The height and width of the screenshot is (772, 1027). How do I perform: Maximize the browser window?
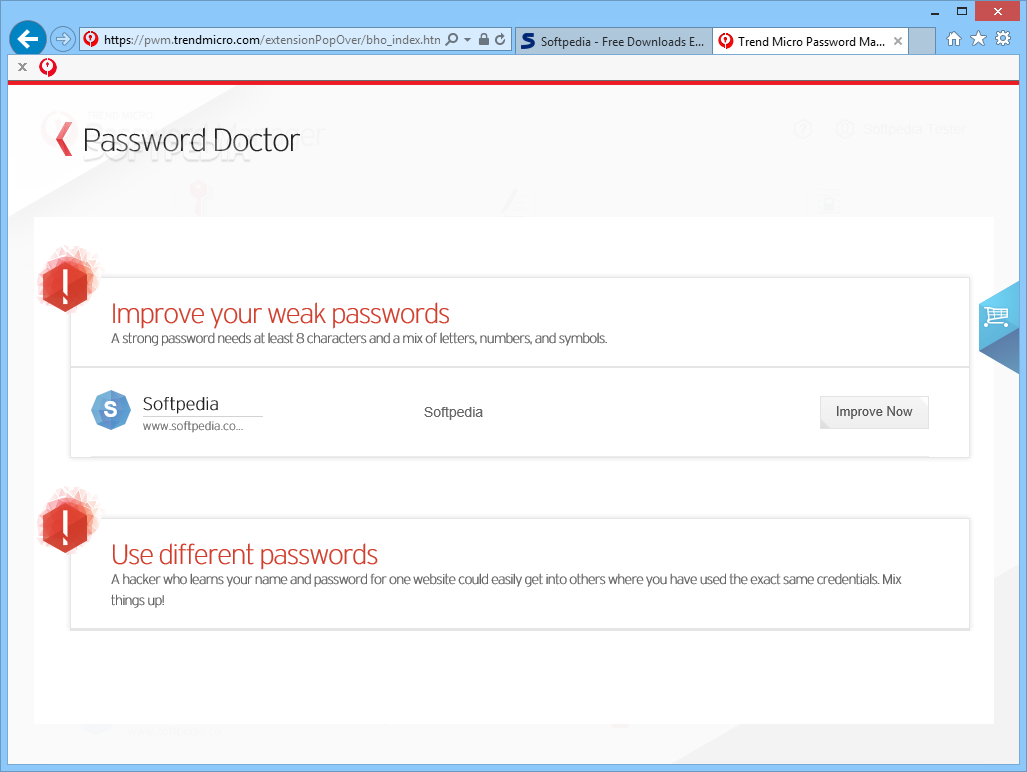(x=962, y=11)
